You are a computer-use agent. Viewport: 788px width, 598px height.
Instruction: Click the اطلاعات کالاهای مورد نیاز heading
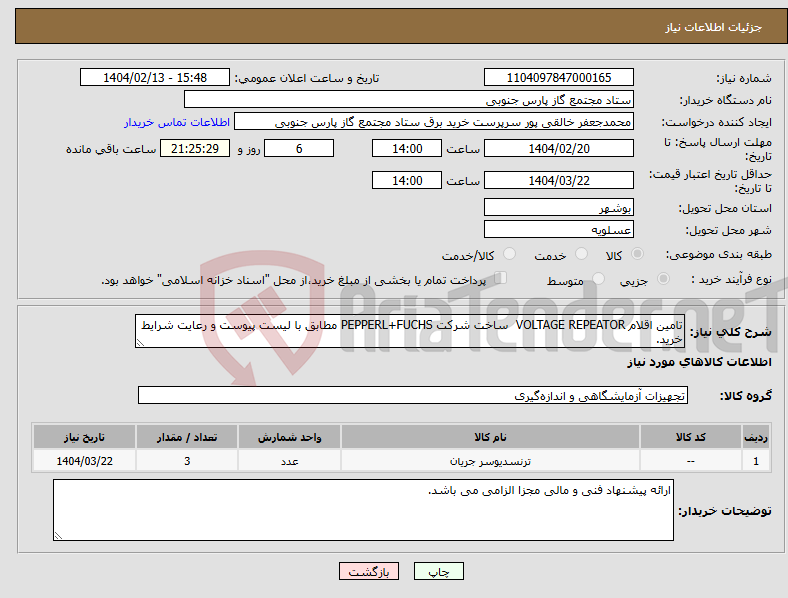pyautogui.click(x=699, y=362)
